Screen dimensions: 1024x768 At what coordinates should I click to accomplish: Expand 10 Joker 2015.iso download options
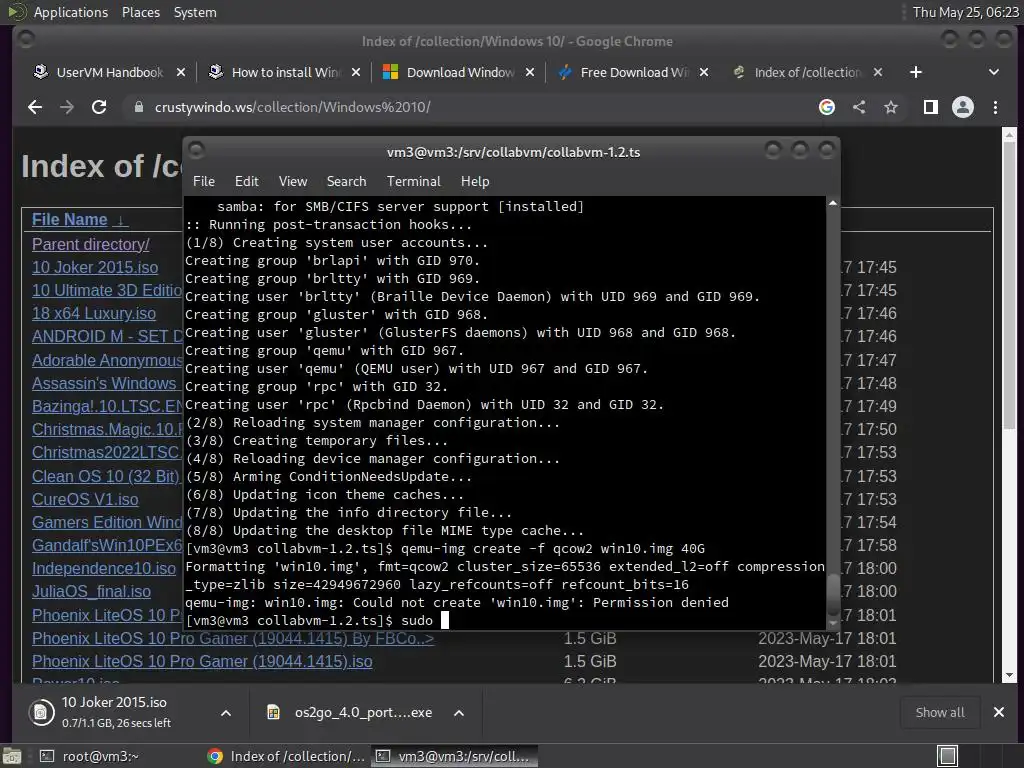(x=225, y=713)
